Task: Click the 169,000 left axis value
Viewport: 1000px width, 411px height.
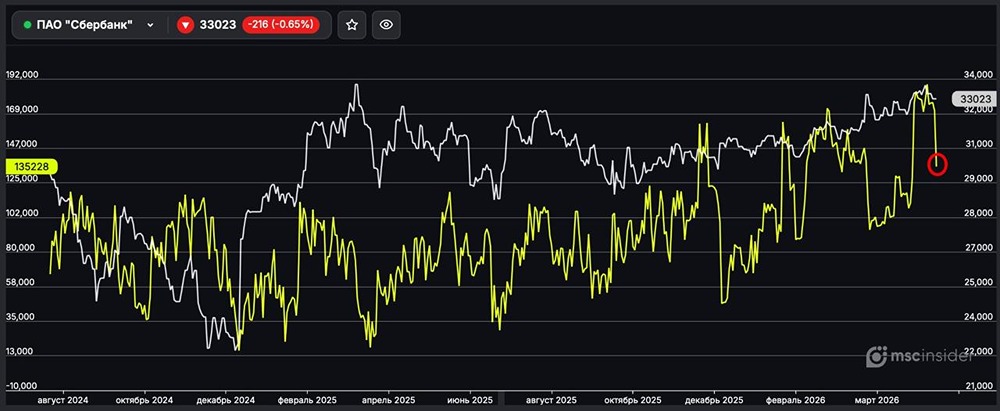Action: pos(22,110)
